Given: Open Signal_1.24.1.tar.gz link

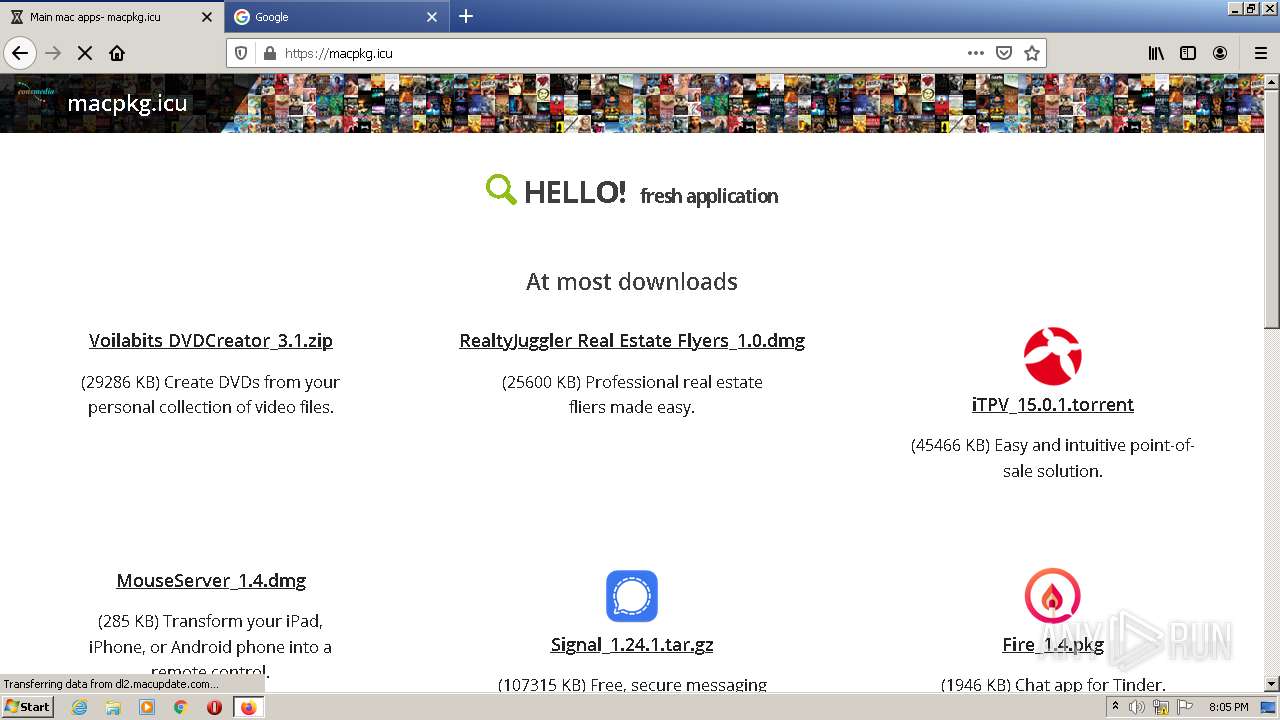Looking at the screenshot, I should click(632, 644).
